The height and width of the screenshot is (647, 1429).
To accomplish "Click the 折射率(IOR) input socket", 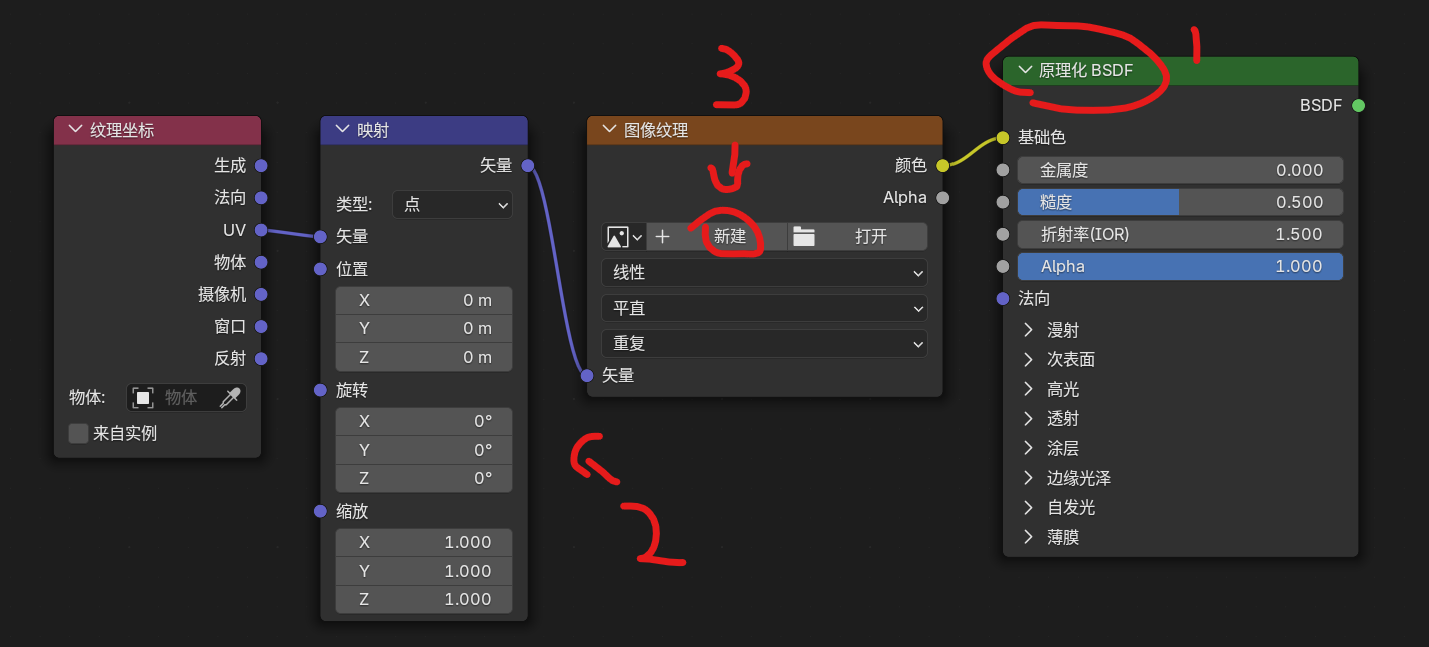I will tap(1003, 234).
